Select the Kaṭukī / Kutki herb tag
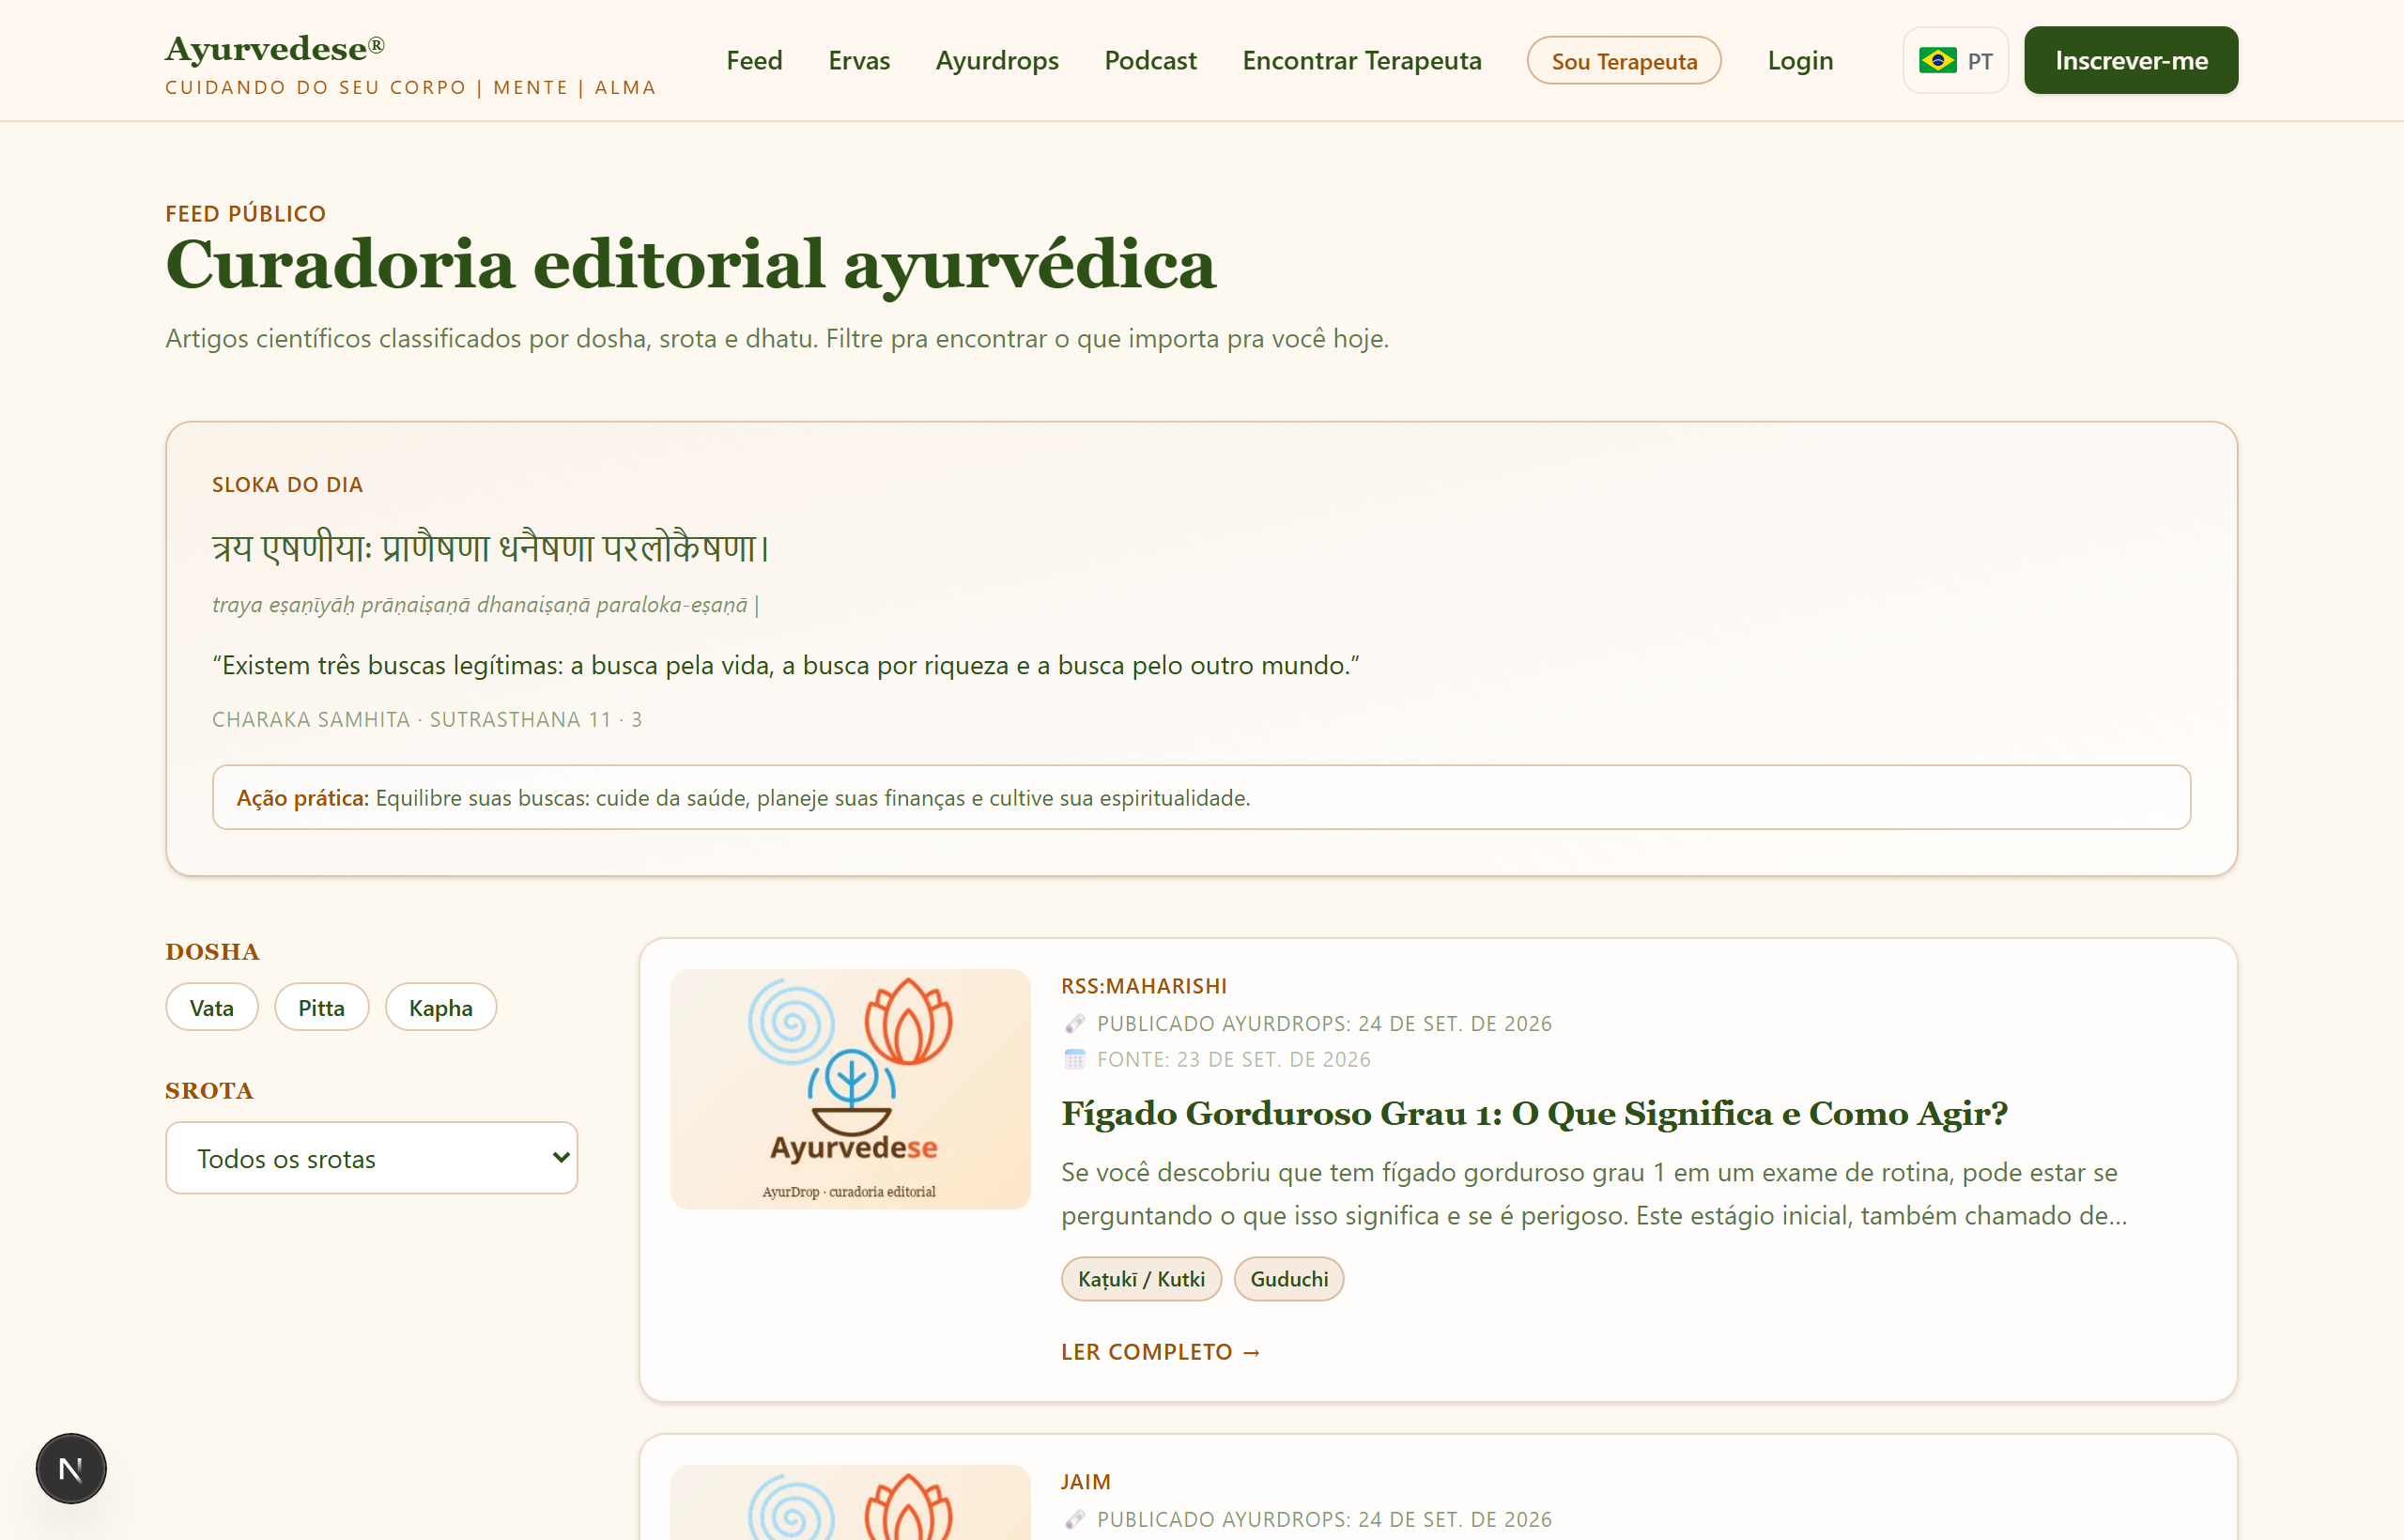Screen dimensions: 2404x1540 coord(1141,1279)
